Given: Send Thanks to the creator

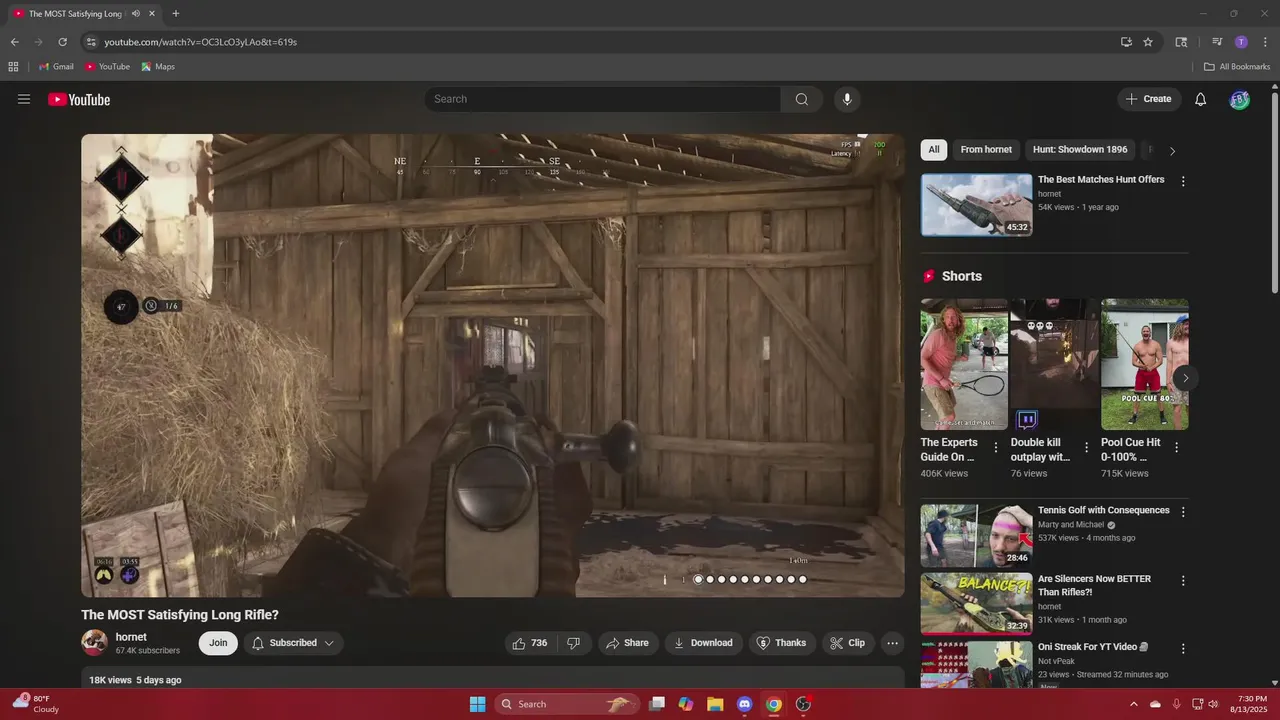Looking at the screenshot, I should [781, 643].
